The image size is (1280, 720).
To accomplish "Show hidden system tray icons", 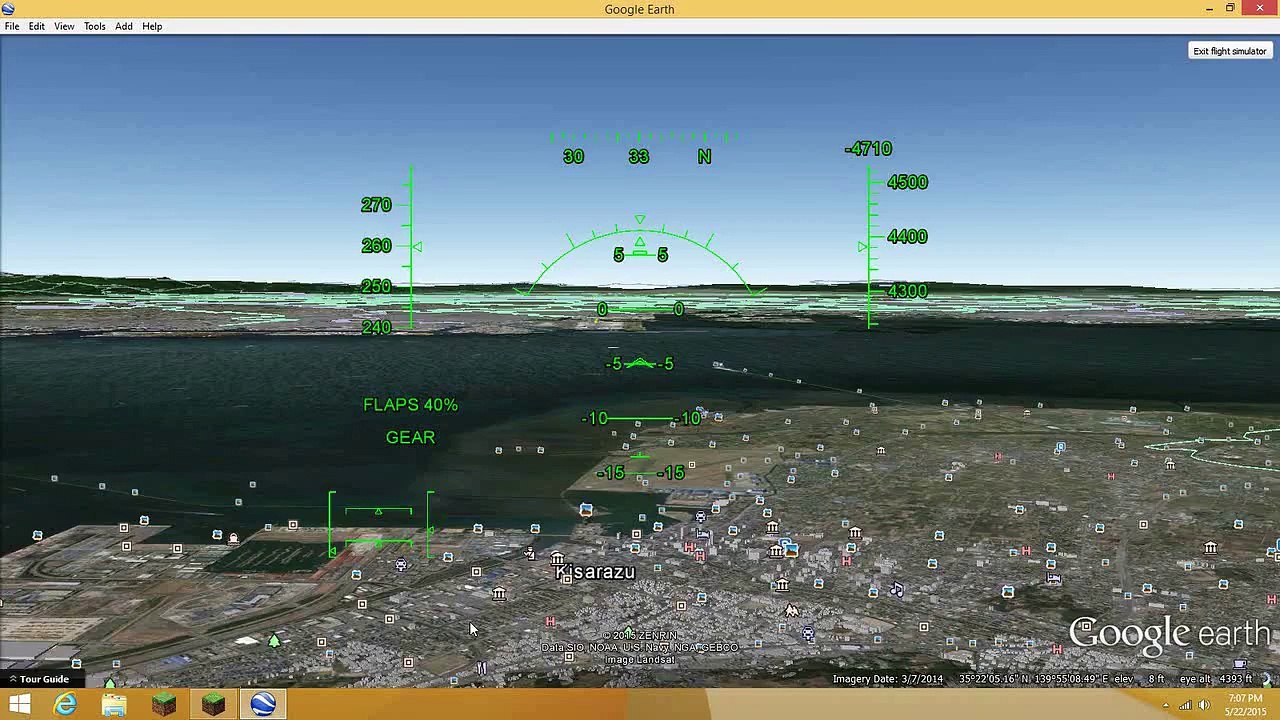I will tap(1165, 706).
